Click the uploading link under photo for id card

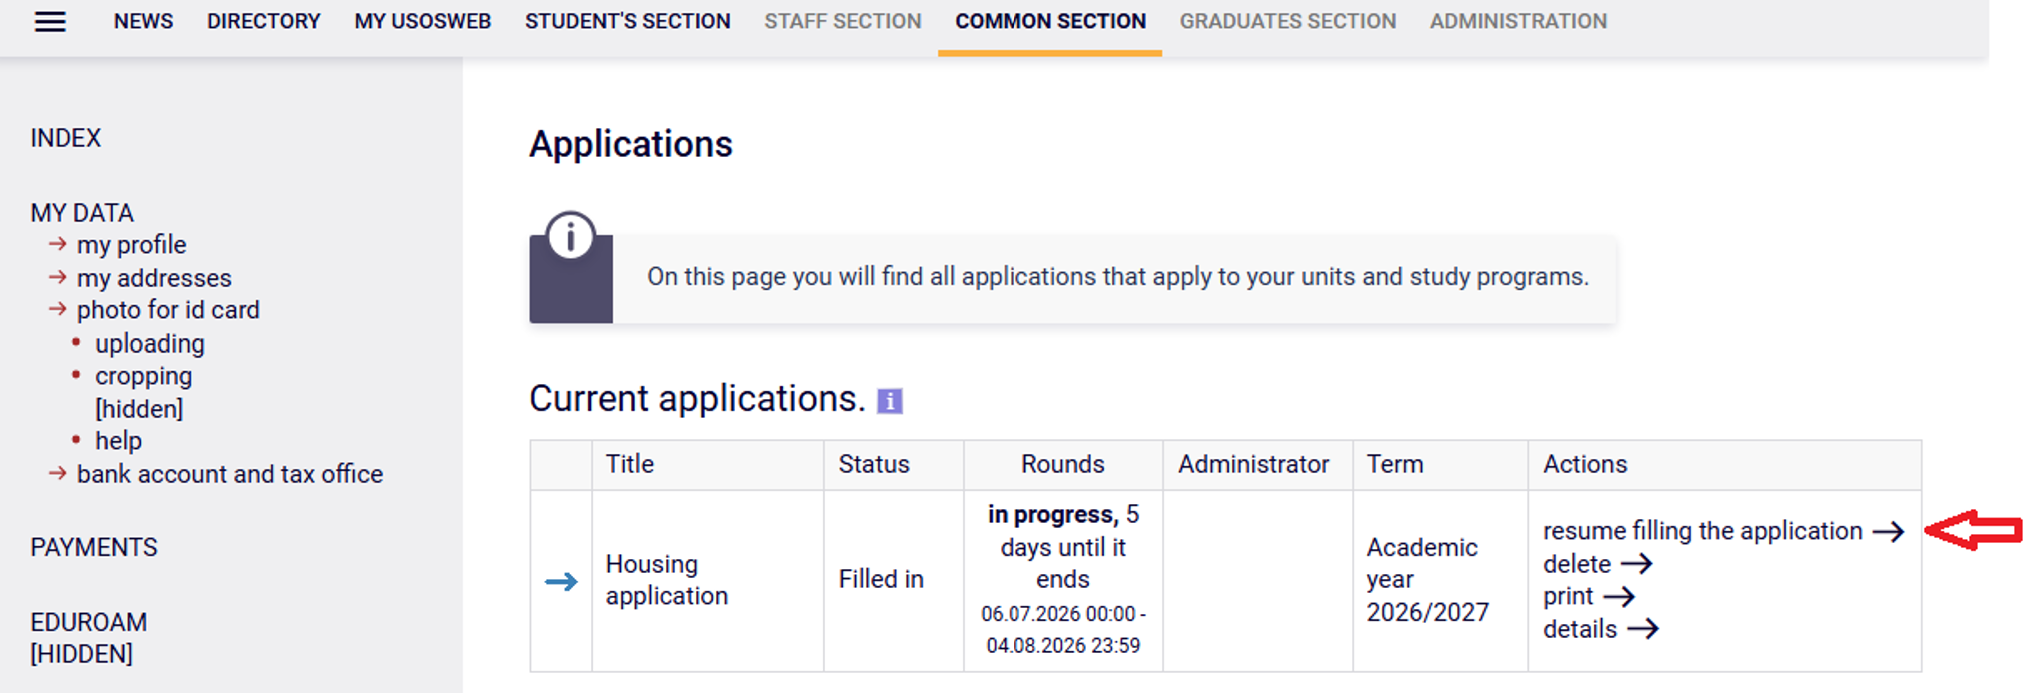click(x=150, y=344)
